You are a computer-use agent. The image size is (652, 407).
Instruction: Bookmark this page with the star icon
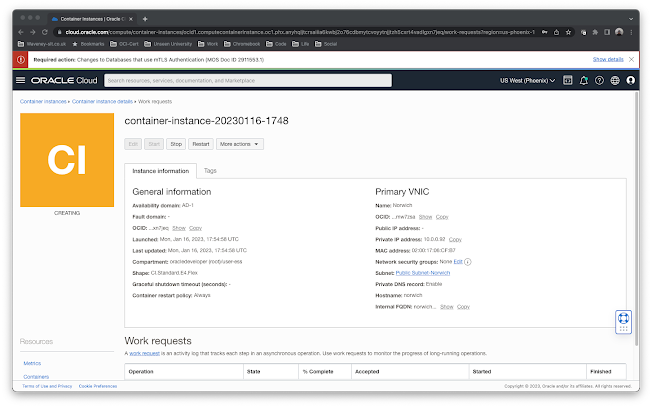click(x=568, y=32)
